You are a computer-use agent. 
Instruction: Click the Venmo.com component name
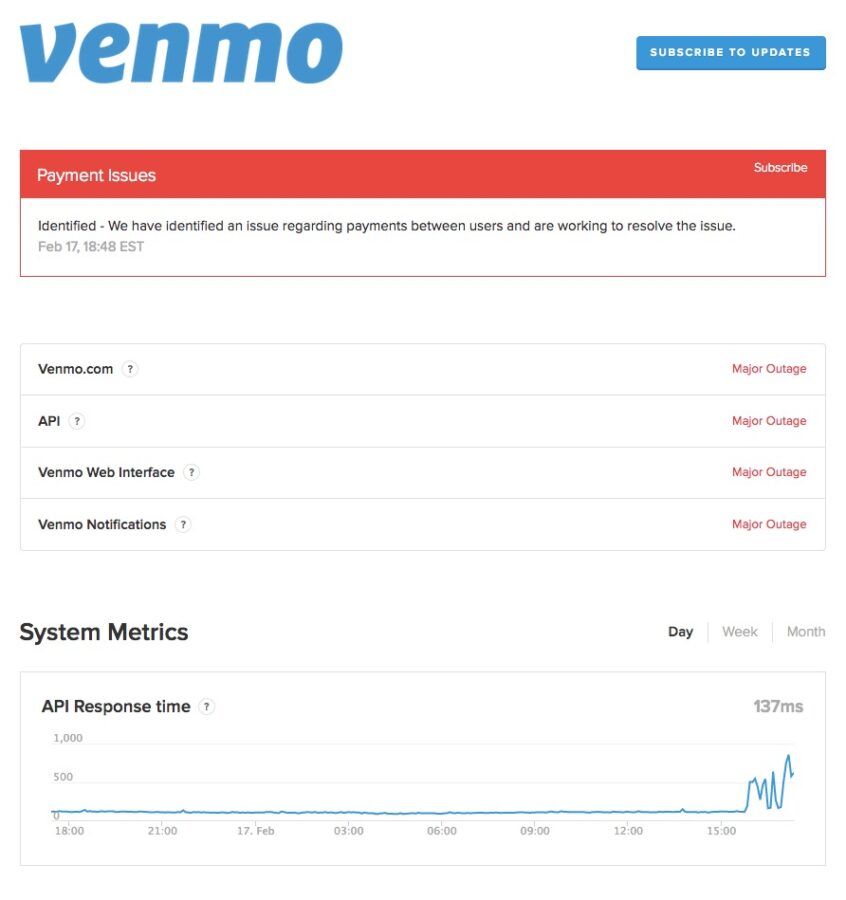75,369
